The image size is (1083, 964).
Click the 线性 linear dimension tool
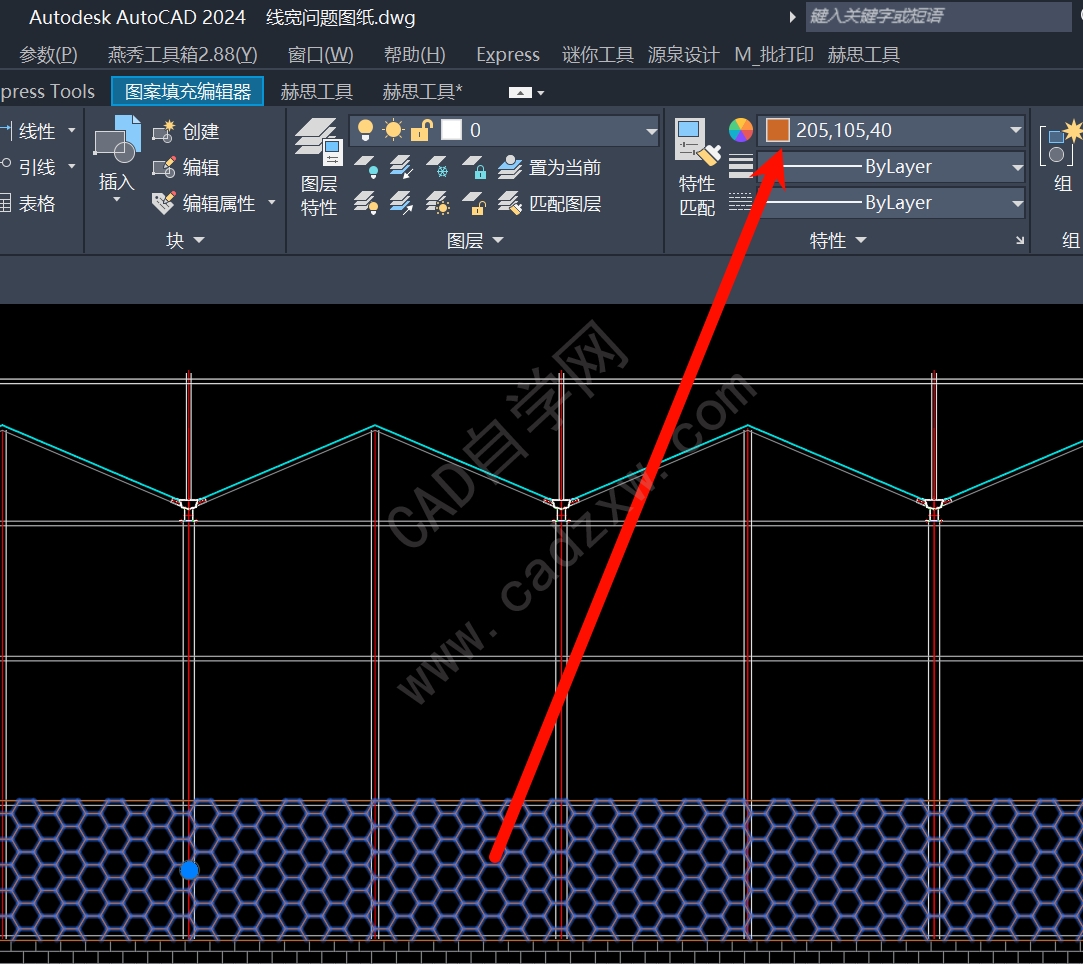(x=29, y=131)
